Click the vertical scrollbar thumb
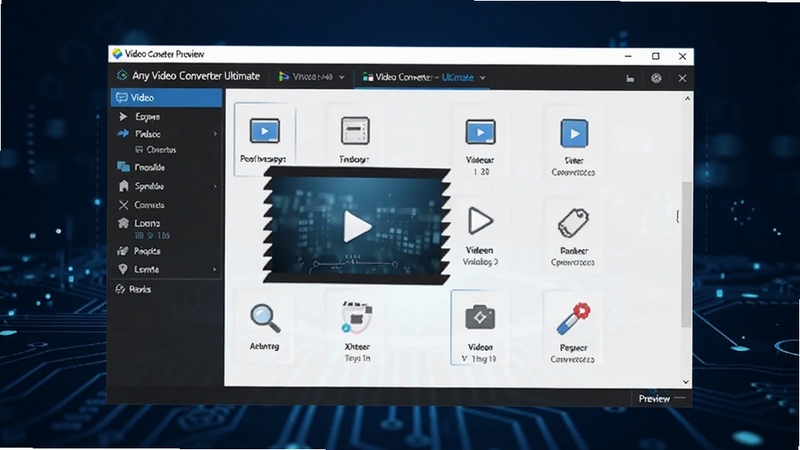800x450 pixels. [687, 254]
